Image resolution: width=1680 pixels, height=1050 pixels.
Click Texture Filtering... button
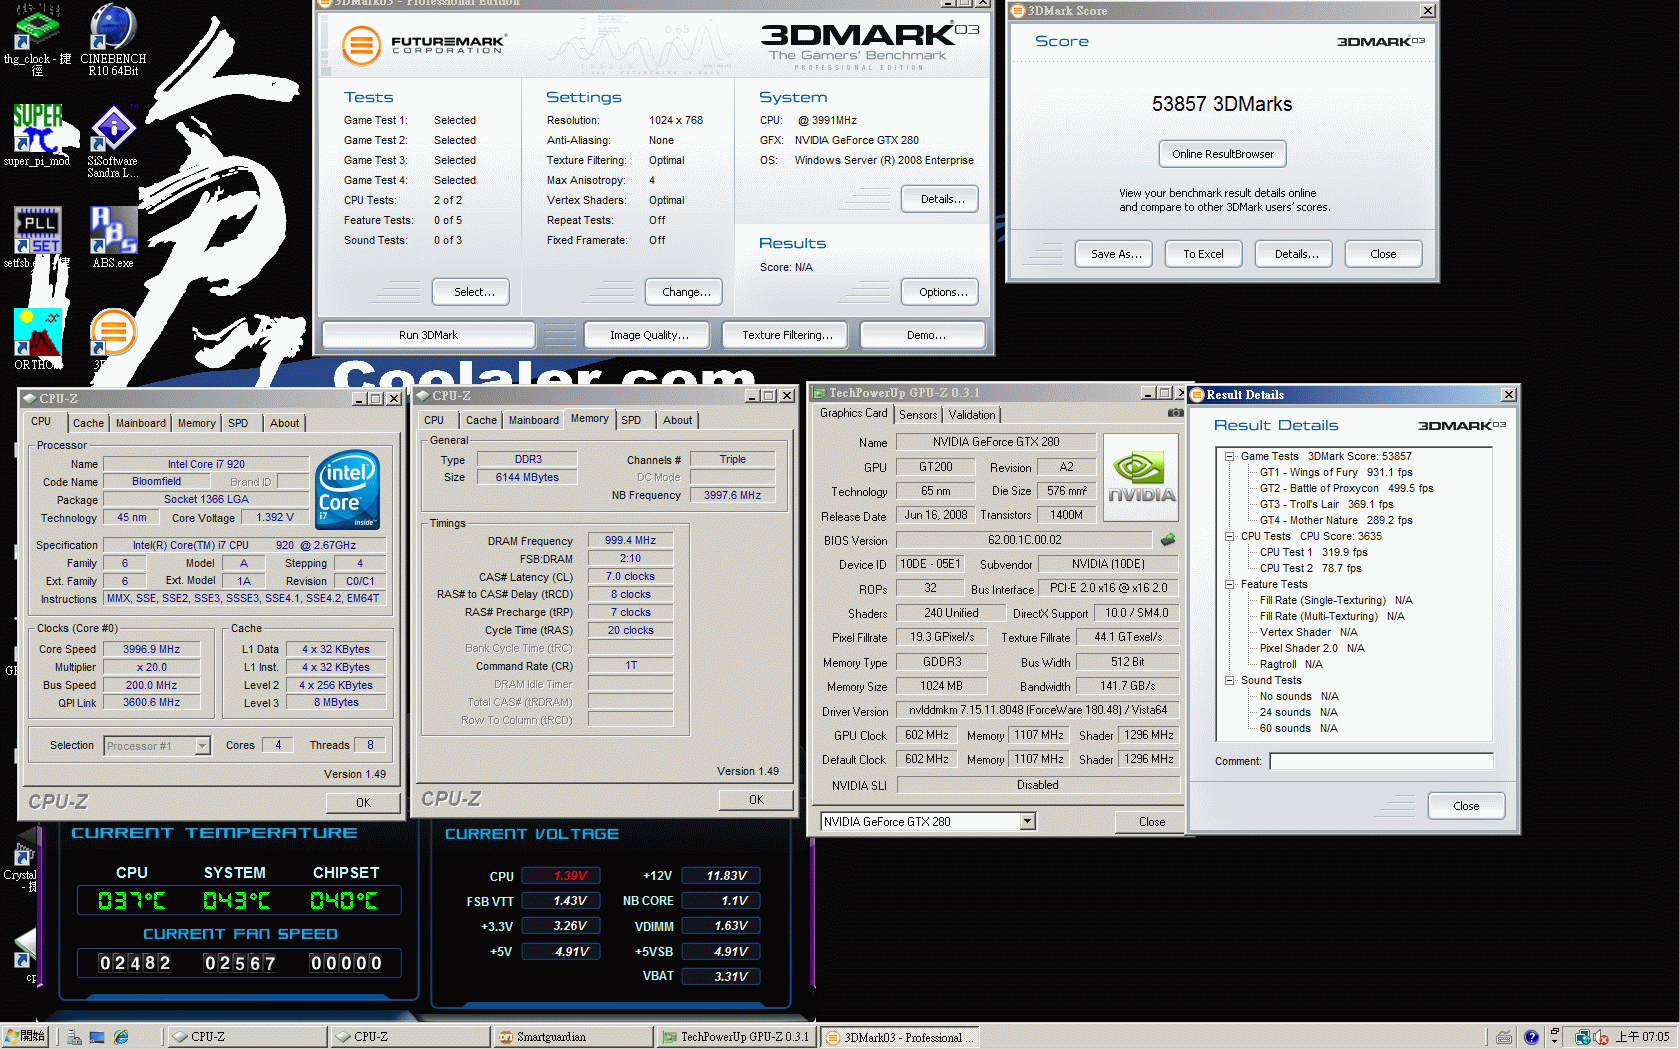[786, 335]
